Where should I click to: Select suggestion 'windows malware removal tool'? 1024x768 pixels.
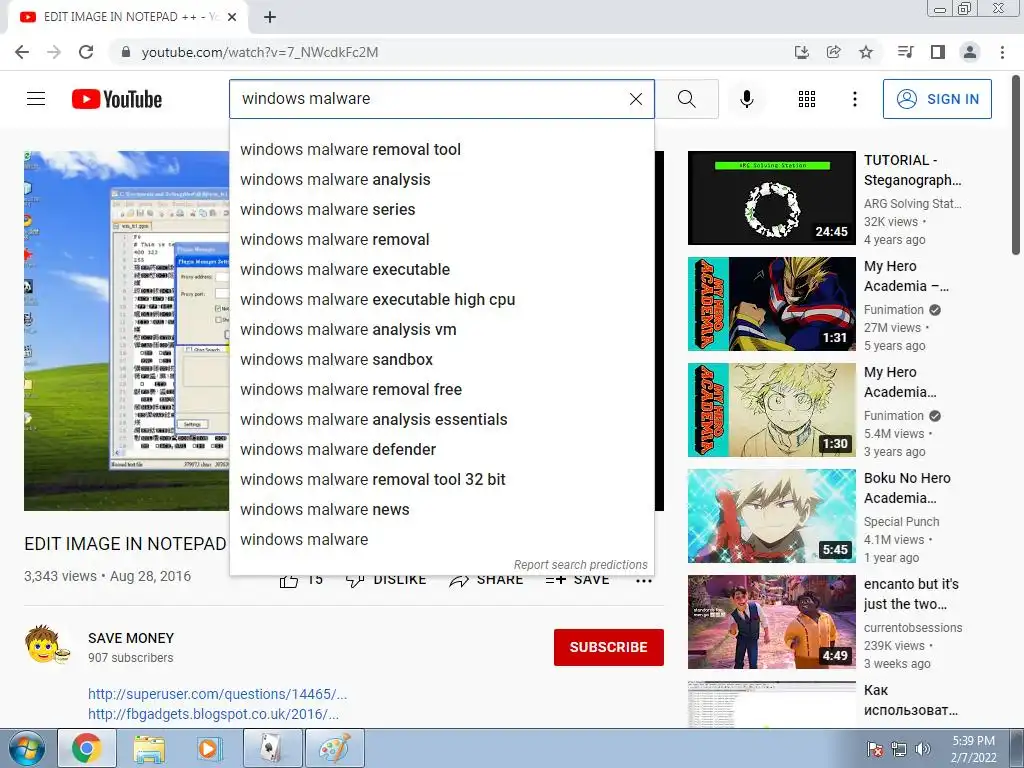(441, 150)
